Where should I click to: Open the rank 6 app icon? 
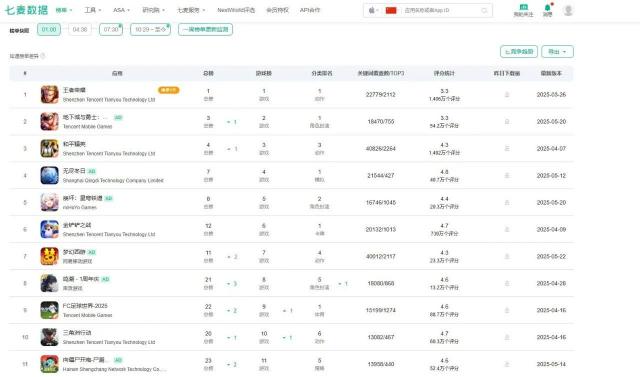(49, 229)
